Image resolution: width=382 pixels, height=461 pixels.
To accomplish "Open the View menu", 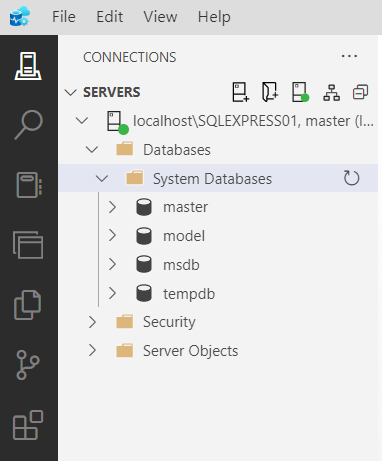I will tap(160, 17).
